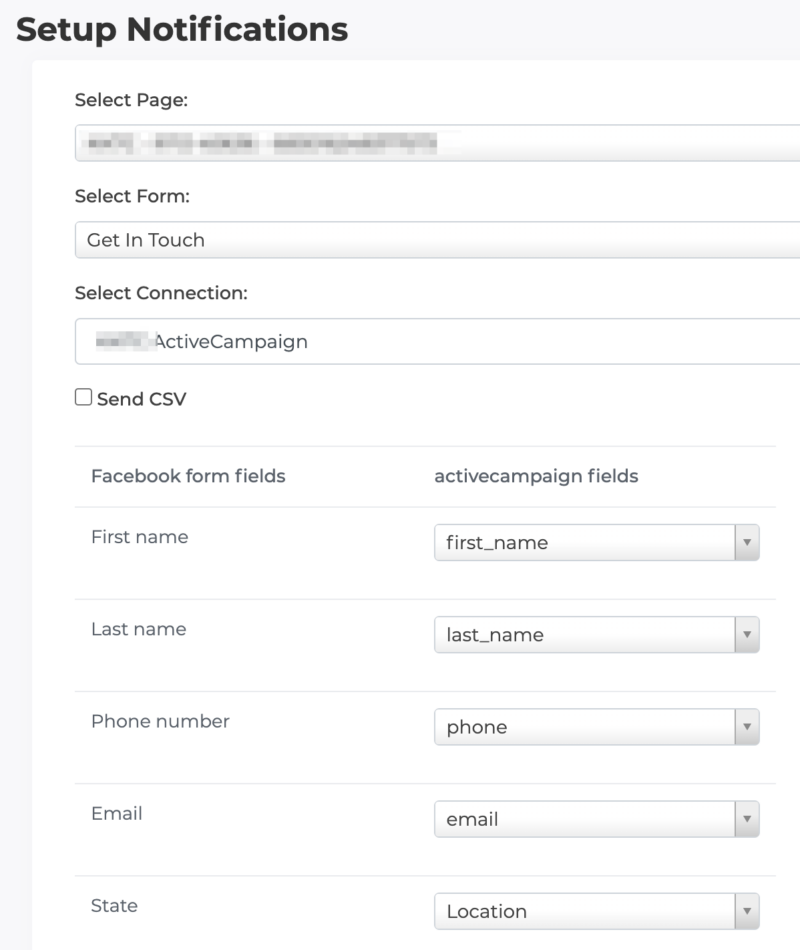The image size is (800, 950).
Task: Click the last_name dropdown arrow icon
Action: [x=746, y=635]
